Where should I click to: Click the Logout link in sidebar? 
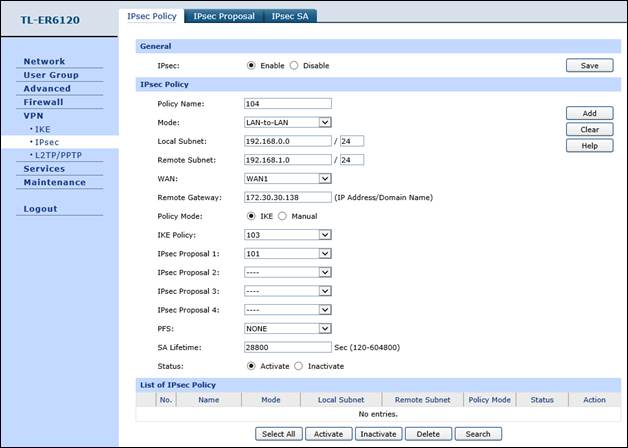click(41, 209)
